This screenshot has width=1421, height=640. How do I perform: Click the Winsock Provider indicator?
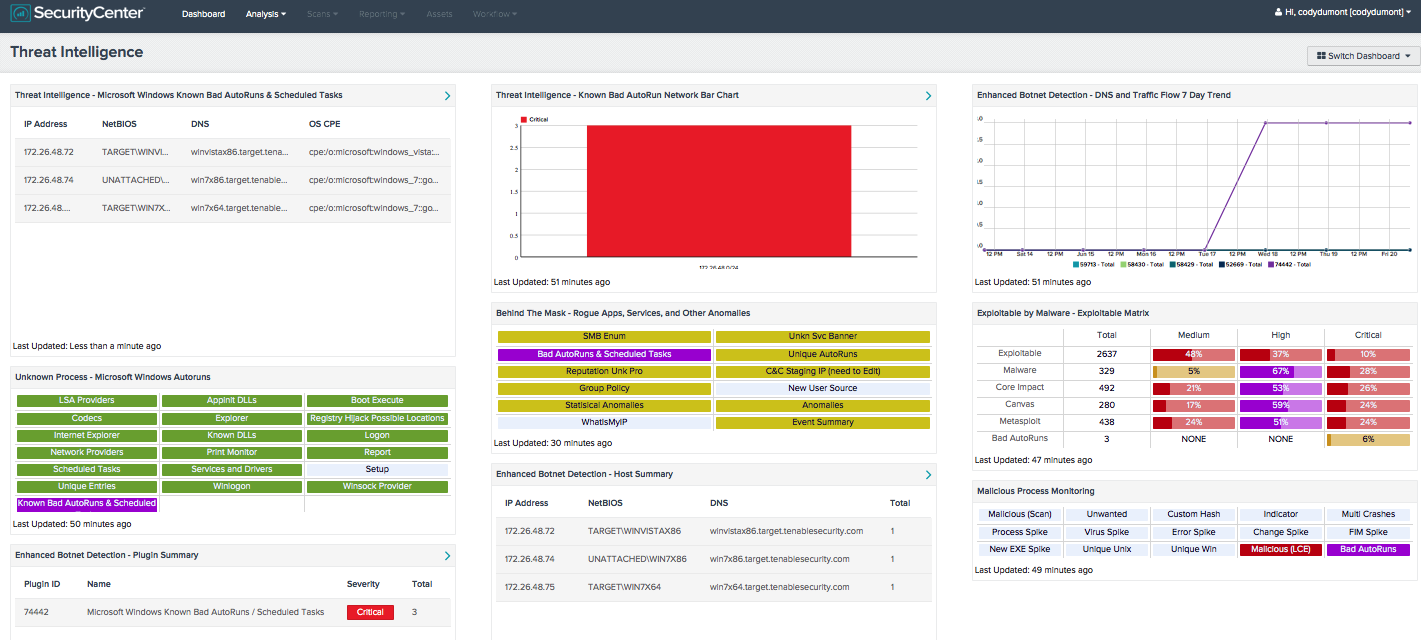click(x=377, y=486)
